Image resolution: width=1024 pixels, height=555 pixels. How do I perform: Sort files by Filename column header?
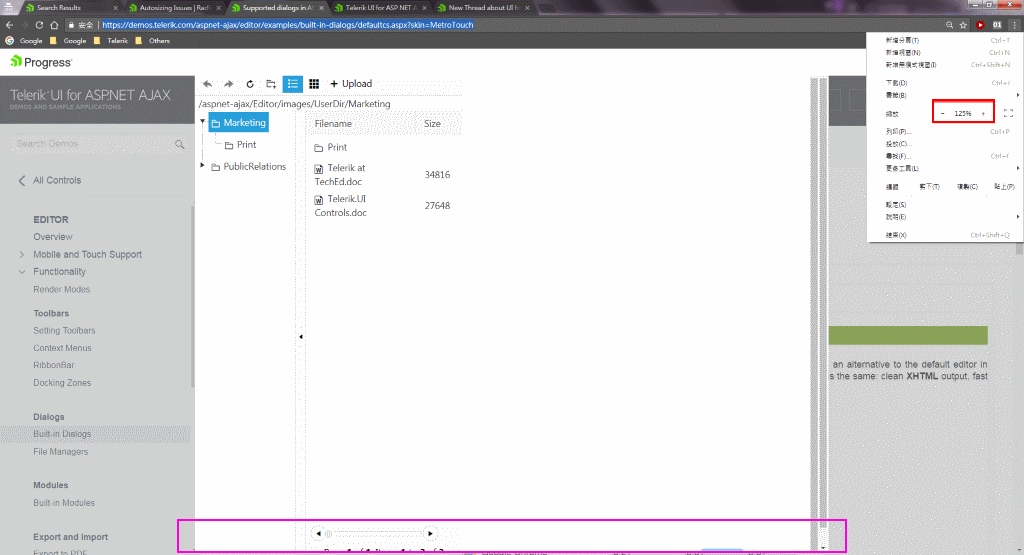[x=333, y=123]
